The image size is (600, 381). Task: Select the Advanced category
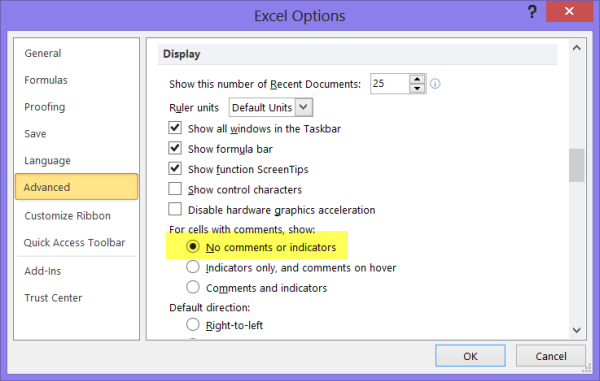coord(77,187)
